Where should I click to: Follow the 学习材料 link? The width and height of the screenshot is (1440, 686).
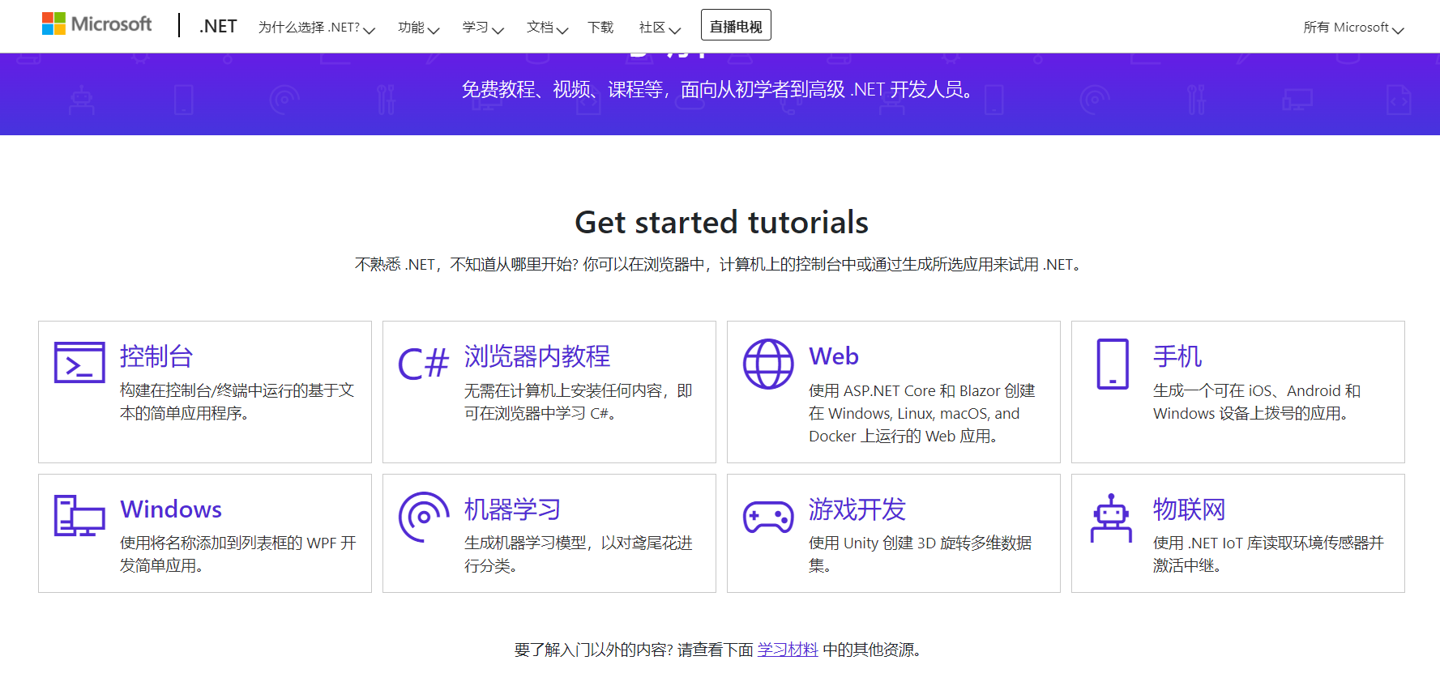coord(787,650)
